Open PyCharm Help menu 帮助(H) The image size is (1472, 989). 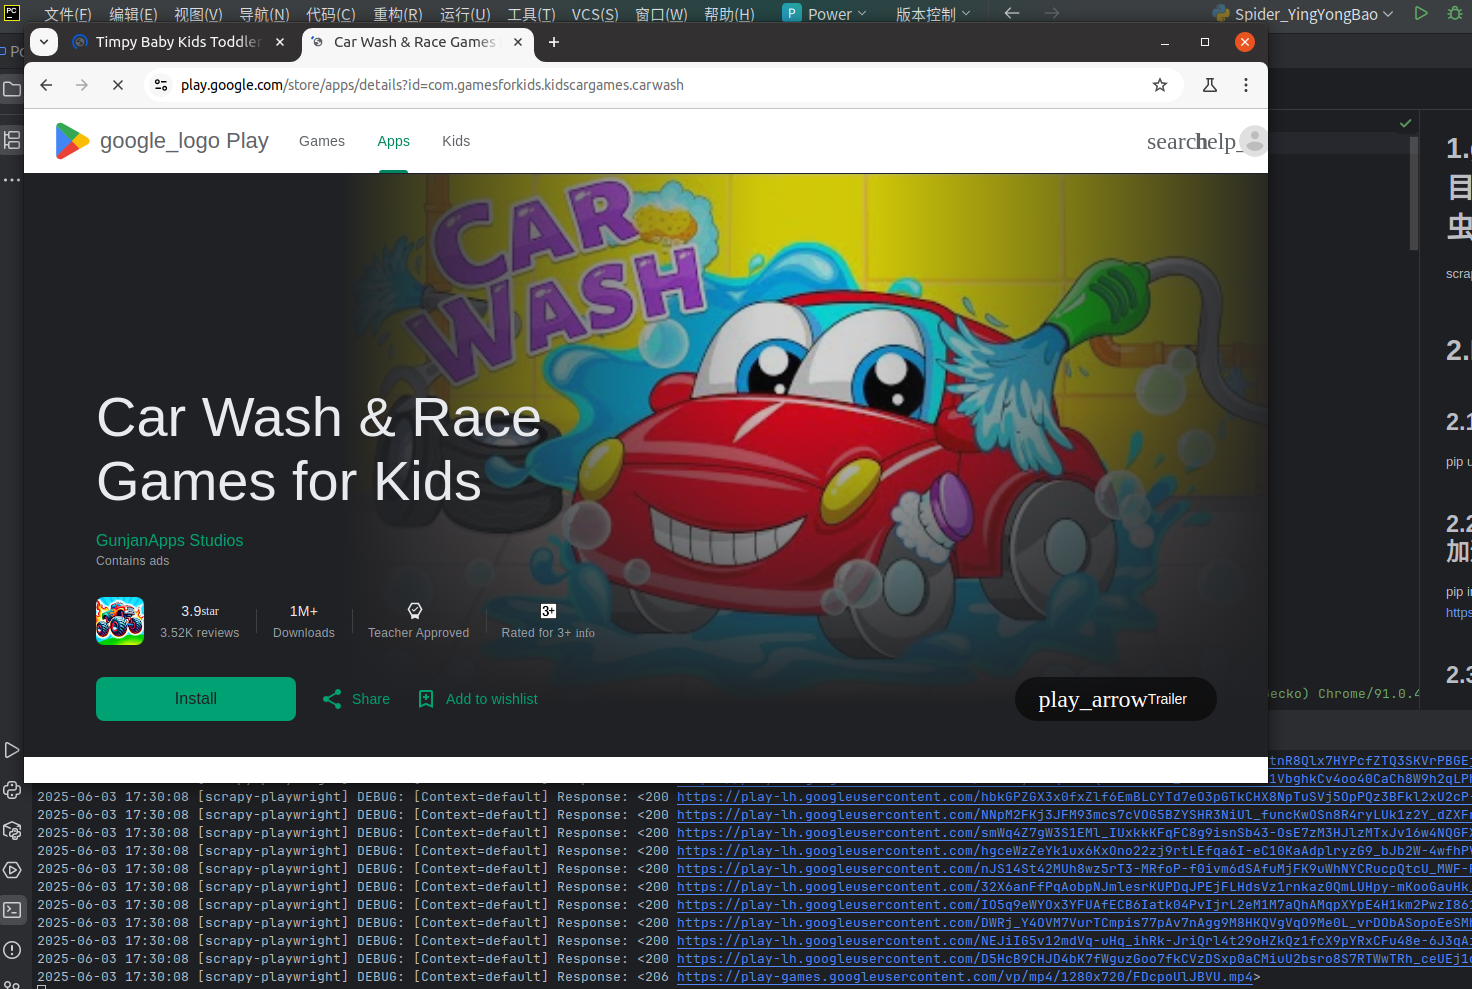(729, 14)
